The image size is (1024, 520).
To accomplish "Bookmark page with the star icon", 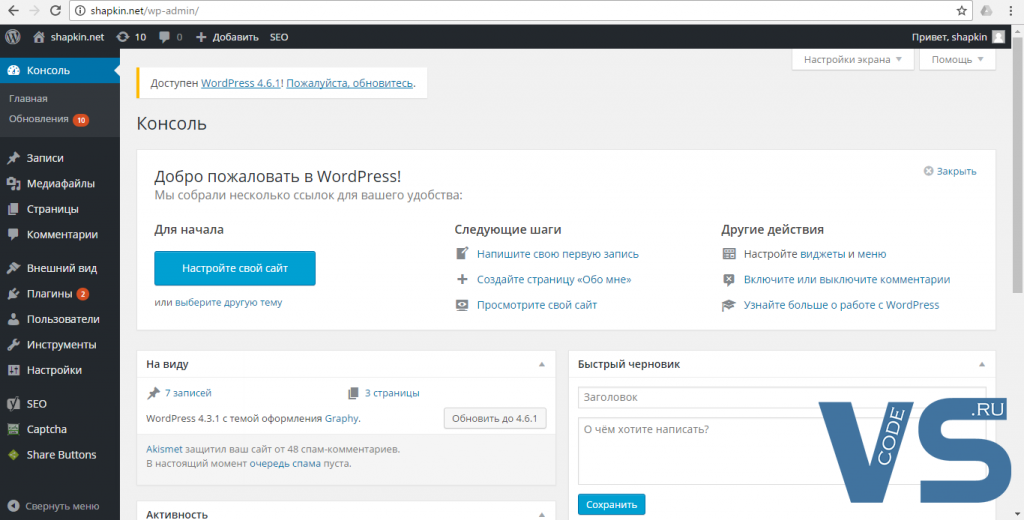I will [x=961, y=11].
